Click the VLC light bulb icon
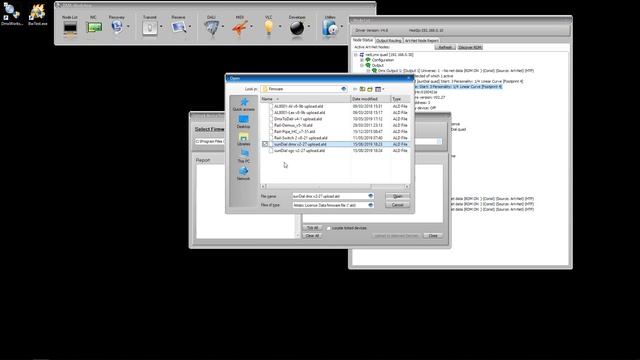Image resolution: width=640 pixels, height=360 pixels. (x=268, y=28)
